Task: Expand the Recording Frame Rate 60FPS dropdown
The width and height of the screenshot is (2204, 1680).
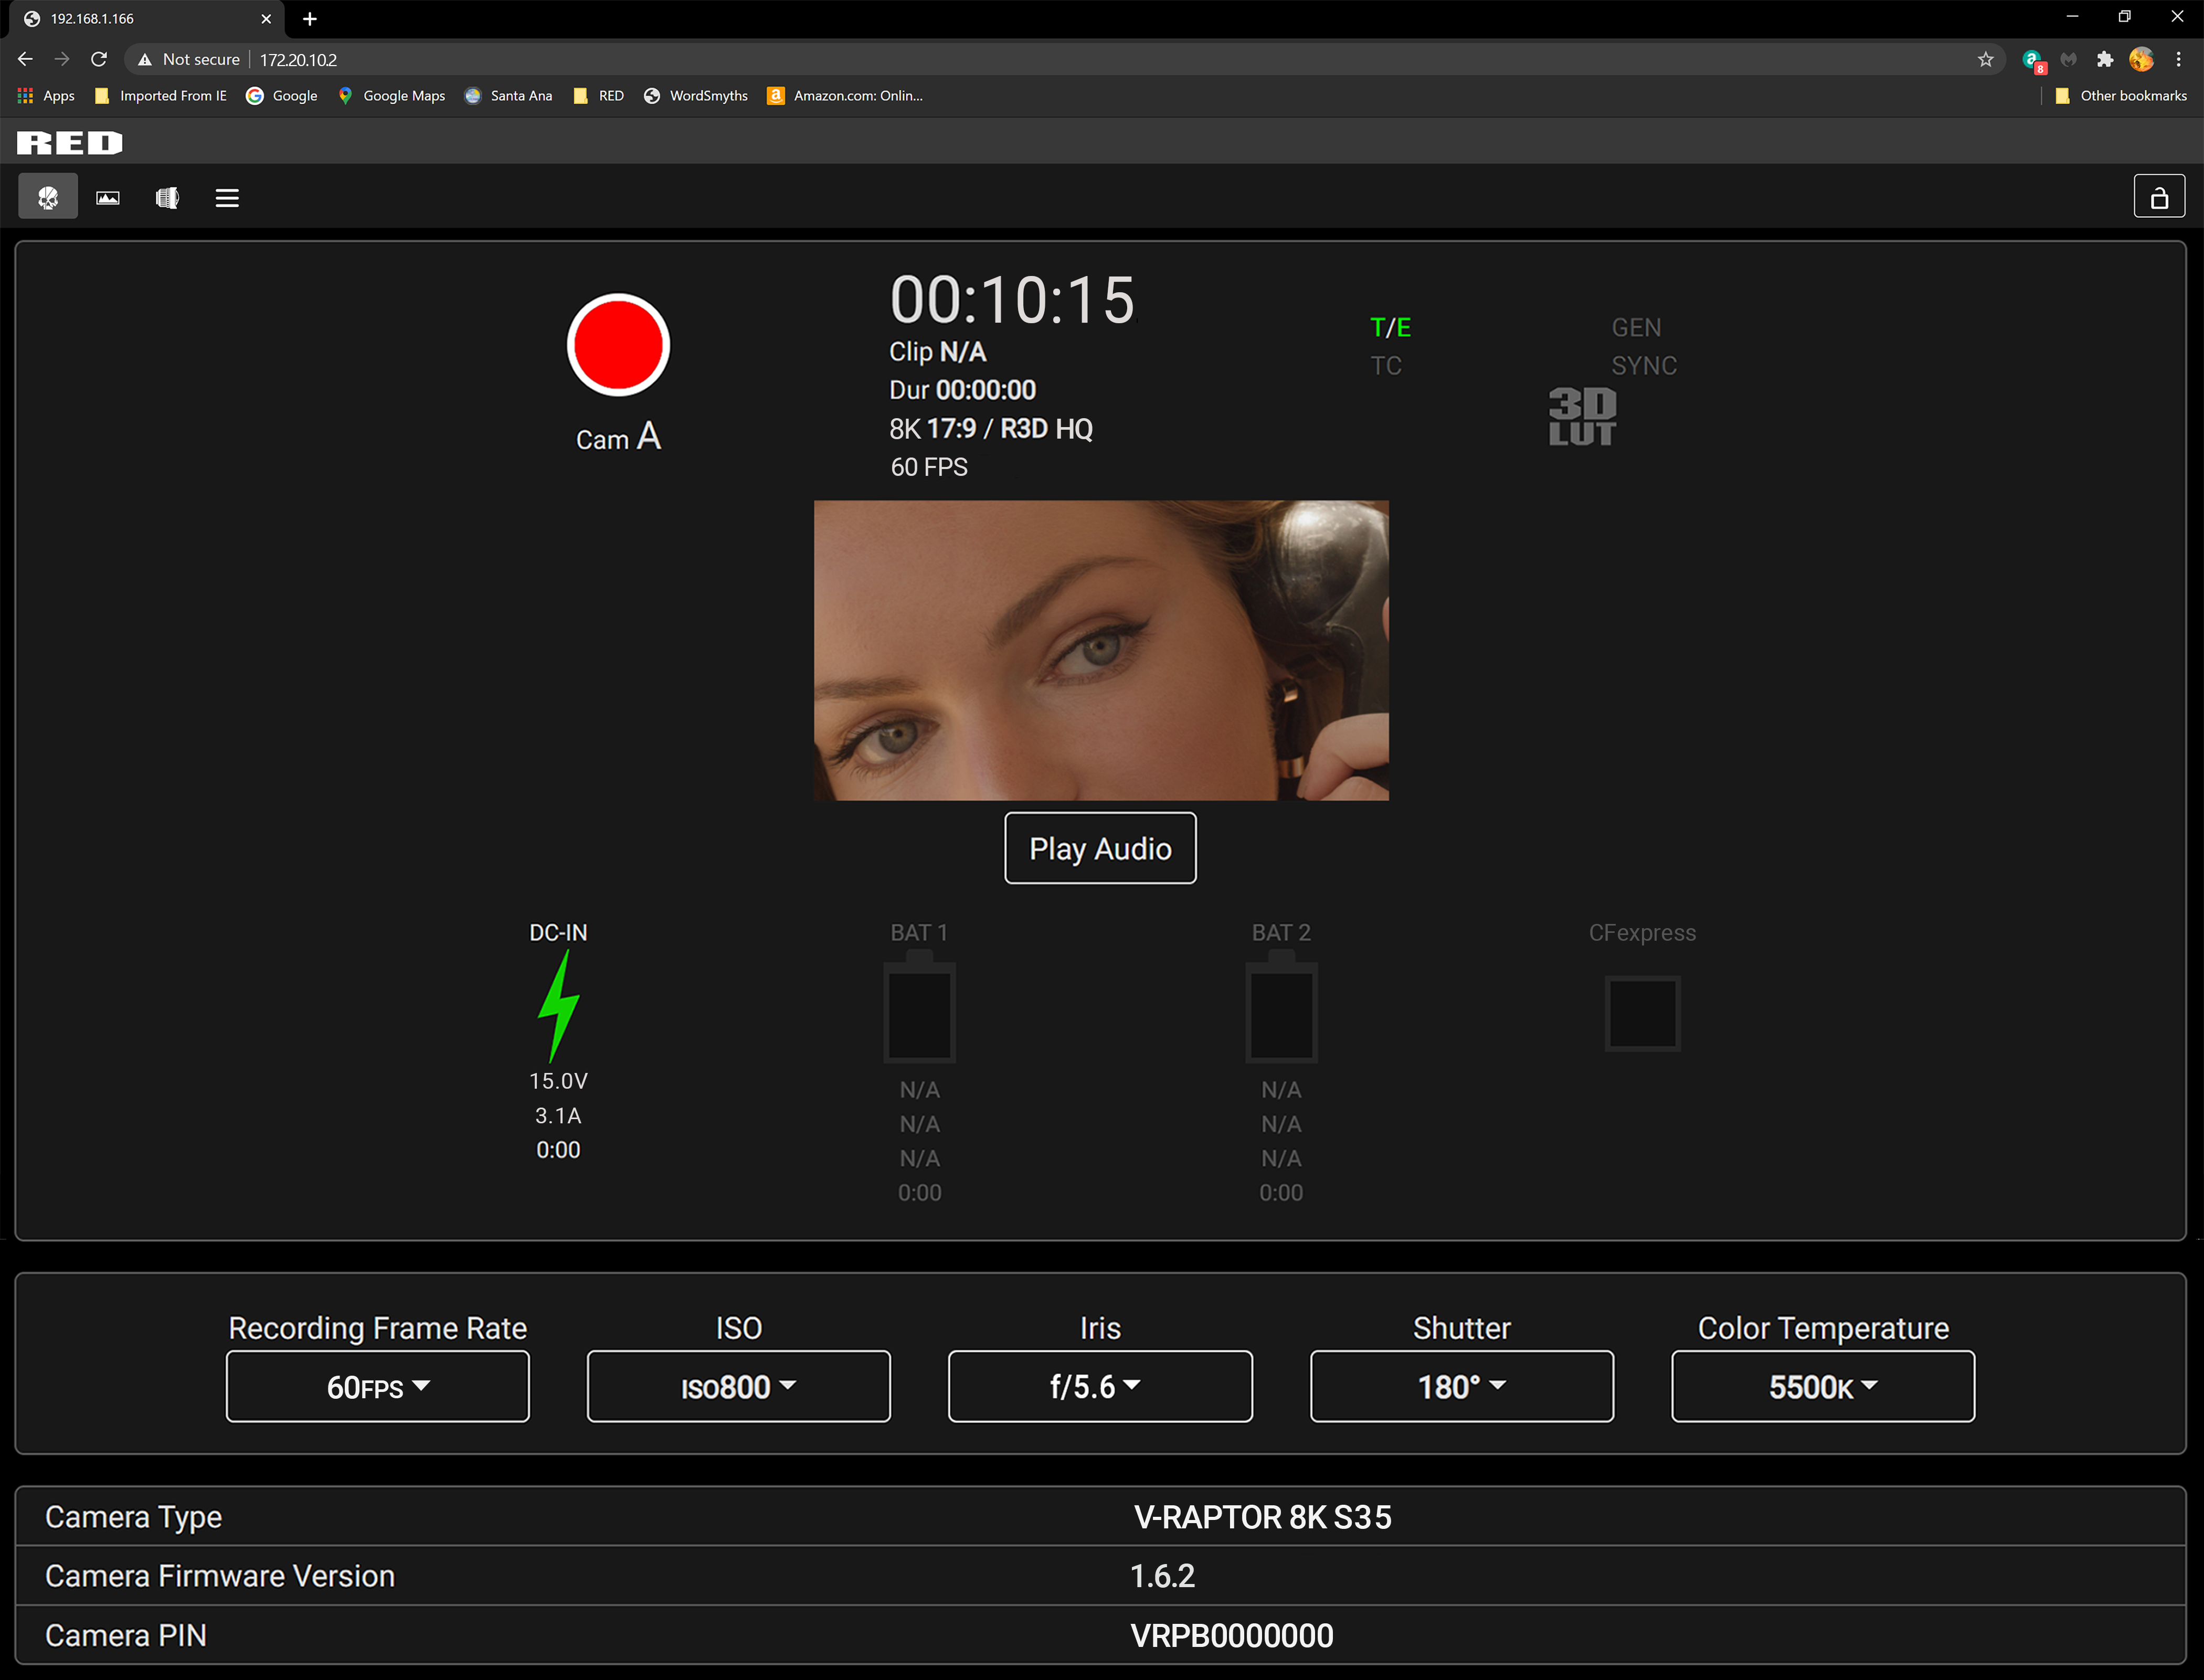Action: point(378,1386)
